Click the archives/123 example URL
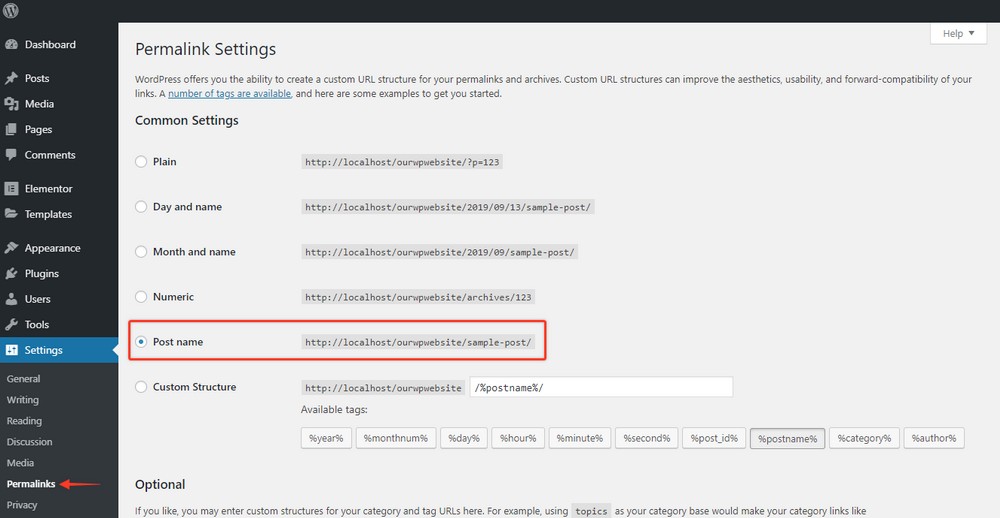Viewport: 1000px width, 518px height. point(418,297)
